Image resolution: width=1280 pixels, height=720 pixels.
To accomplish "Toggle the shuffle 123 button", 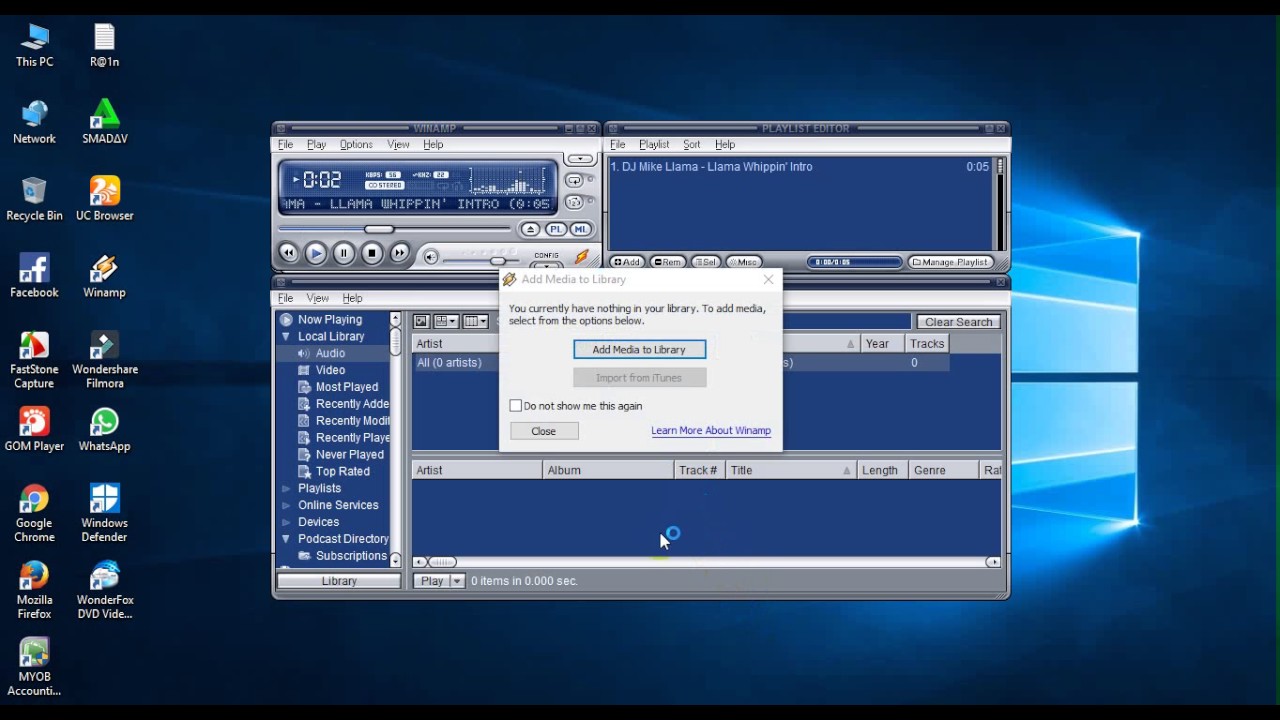I will click(574, 202).
